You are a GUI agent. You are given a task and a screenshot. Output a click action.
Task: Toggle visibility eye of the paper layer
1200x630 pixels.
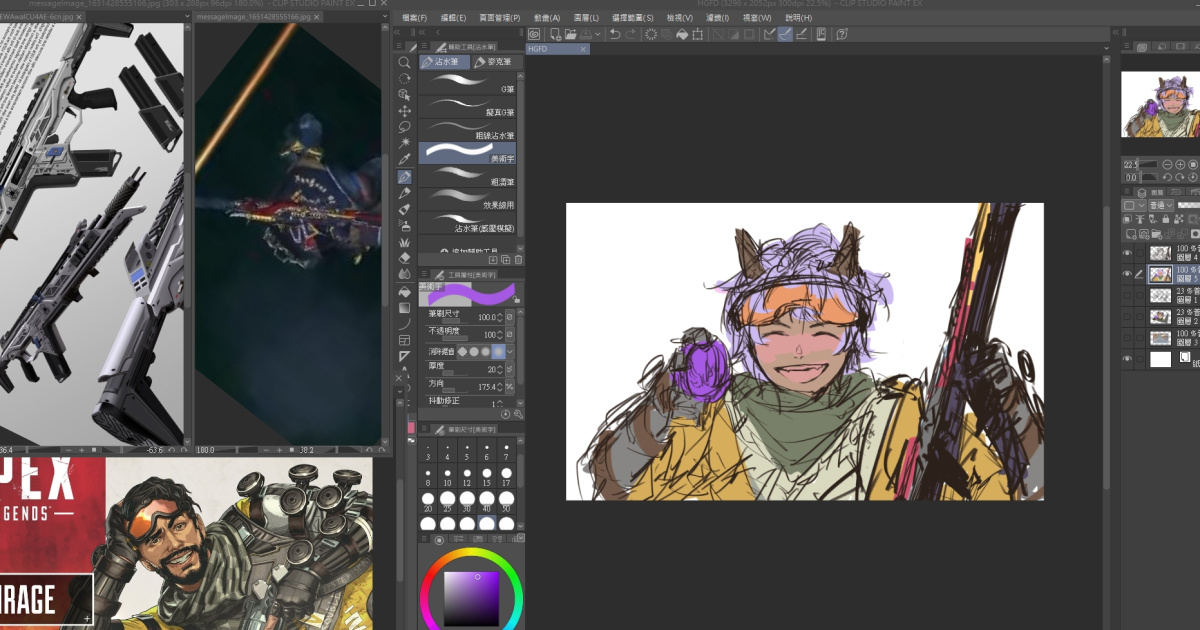[x=1127, y=359]
